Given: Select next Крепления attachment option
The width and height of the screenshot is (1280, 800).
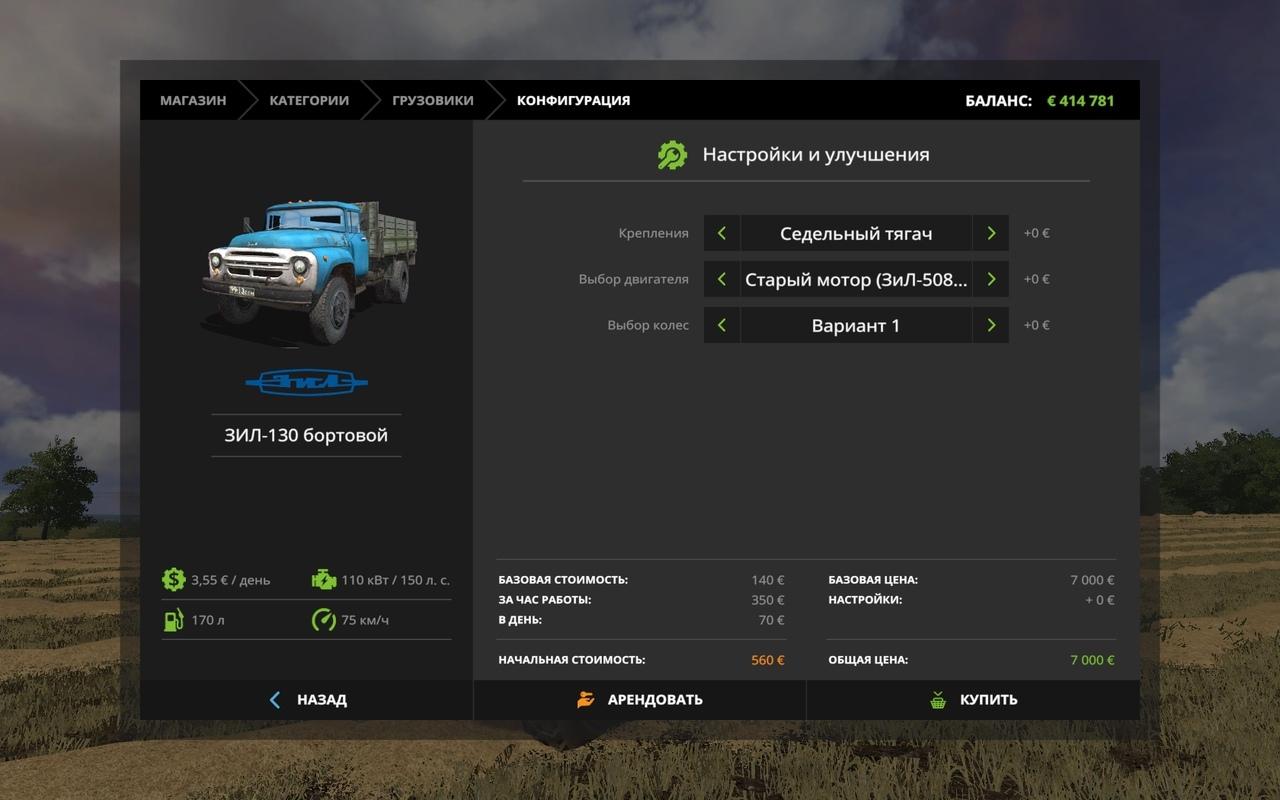Looking at the screenshot, I should (991, 233).
